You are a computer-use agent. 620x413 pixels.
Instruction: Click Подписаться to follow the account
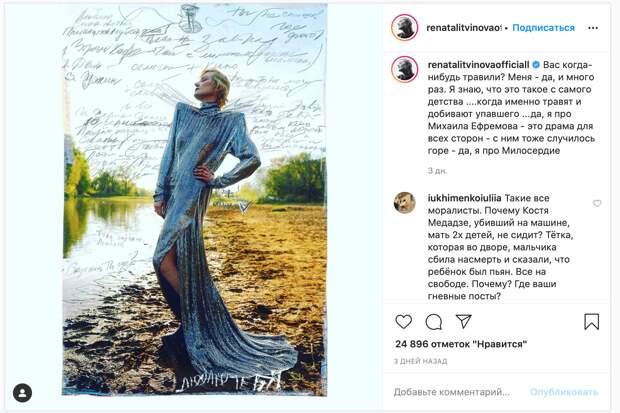coord(544,28)
